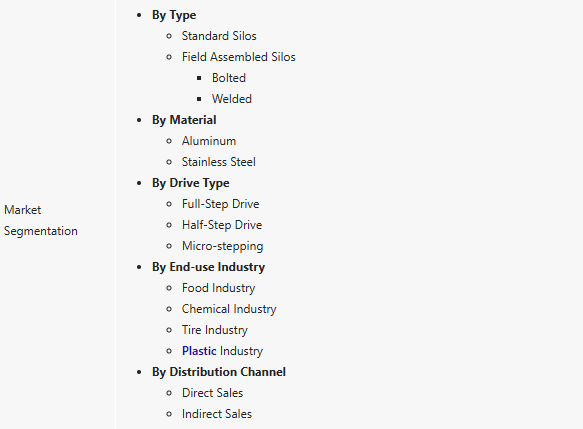Click Chemical Industry entry

pos(229,309)
